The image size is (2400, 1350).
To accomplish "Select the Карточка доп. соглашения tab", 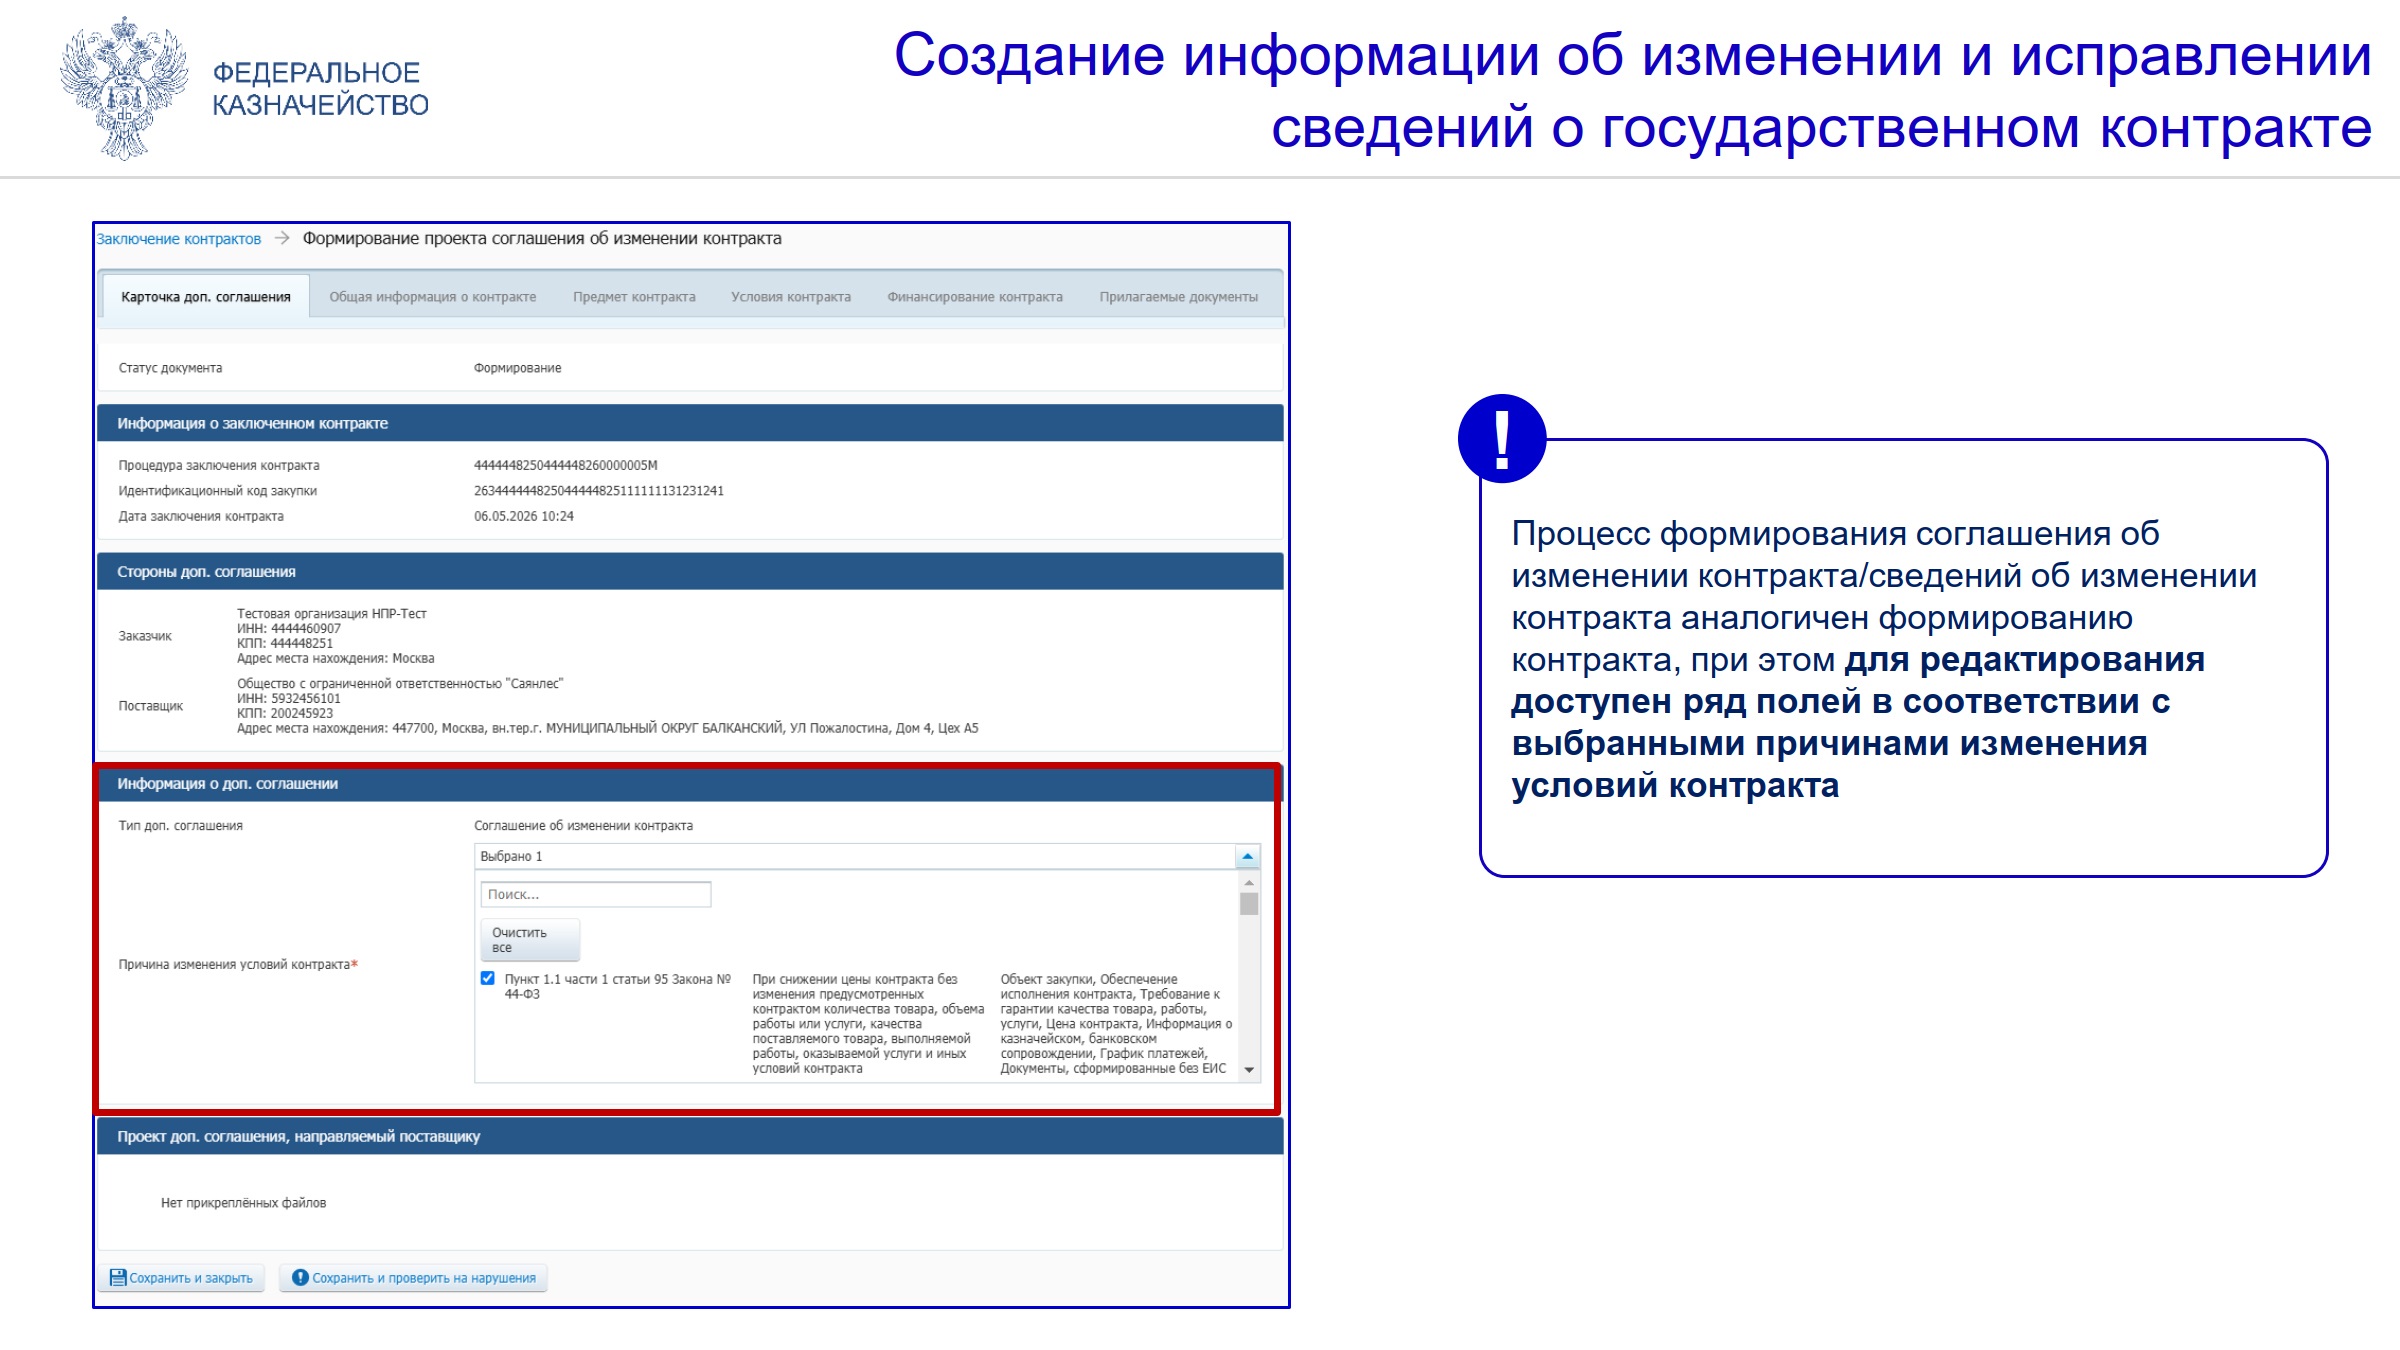I will coord(206,297).
